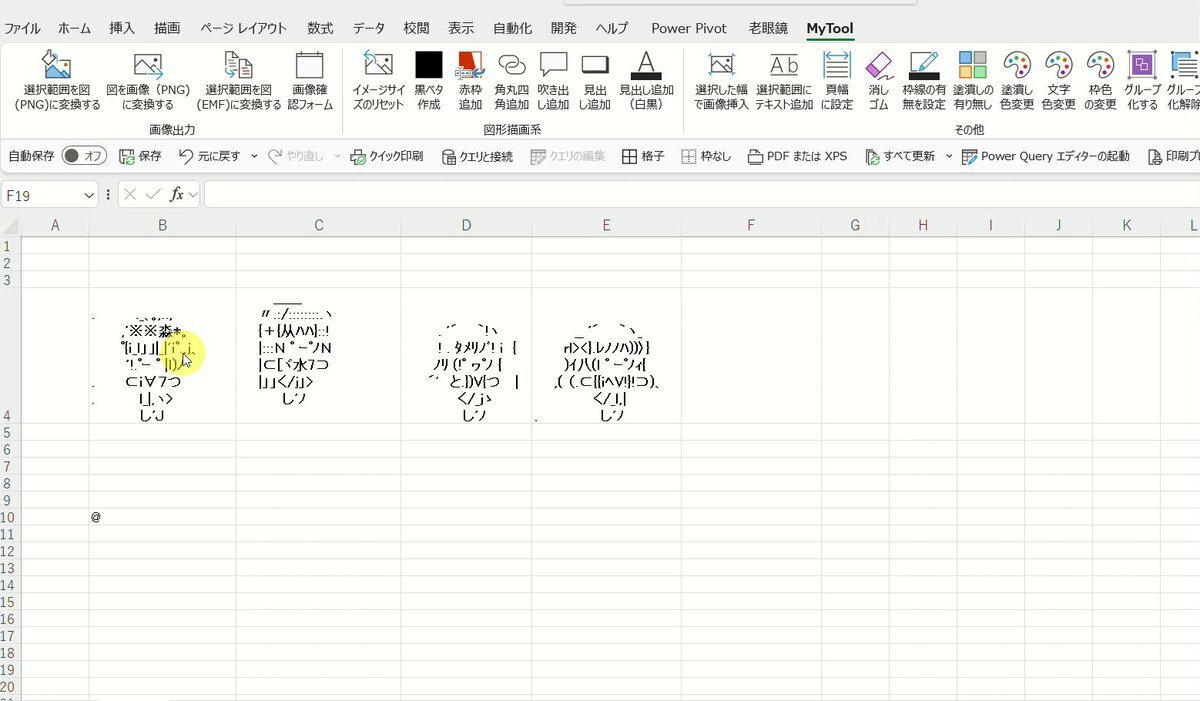Open the Name Box dropdown arrow
This screenshot has height=701, width=1200.
point(89,195)
